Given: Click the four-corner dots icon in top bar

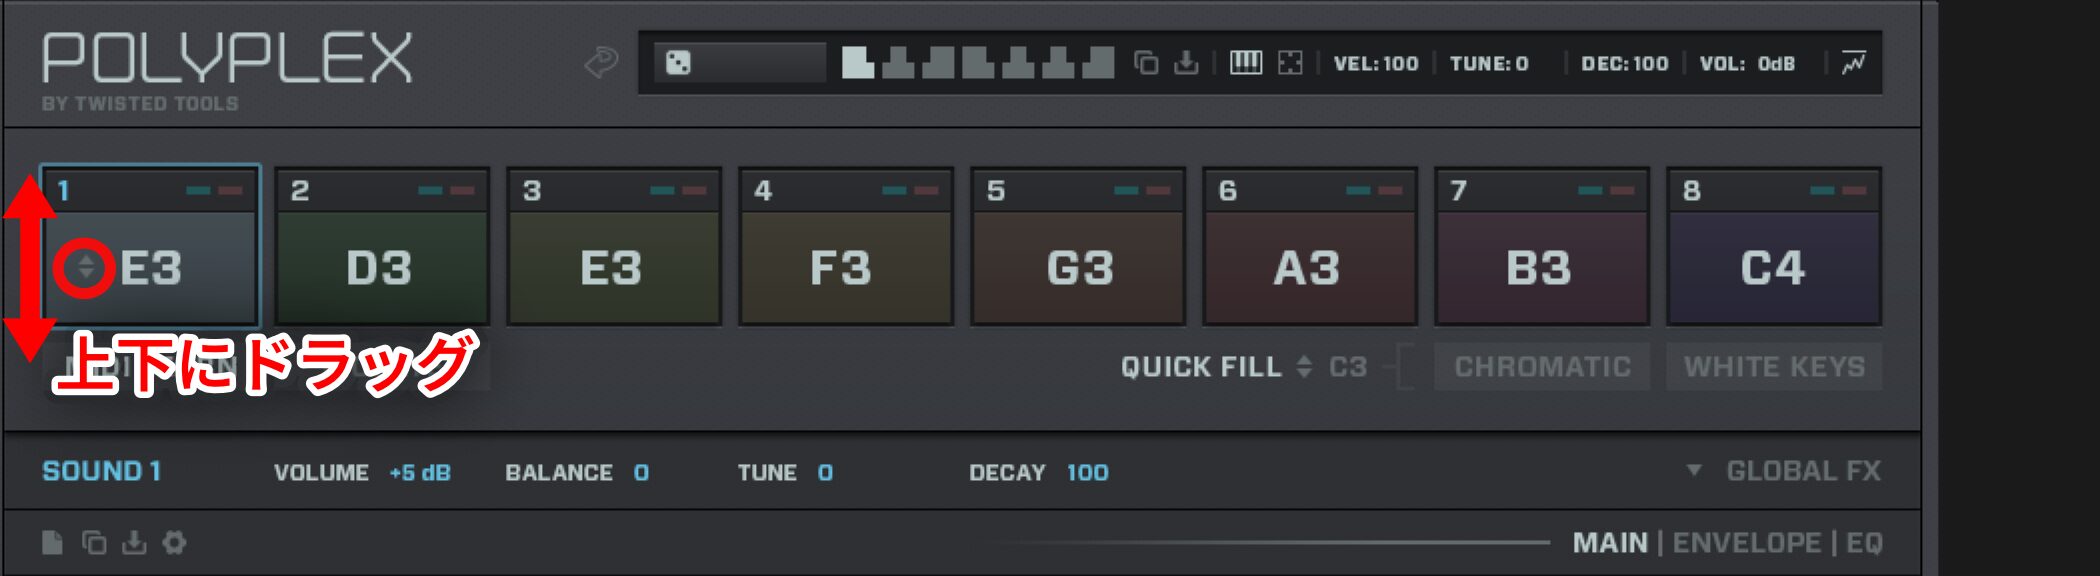Looking at the screenshot, I should 1290,63.
